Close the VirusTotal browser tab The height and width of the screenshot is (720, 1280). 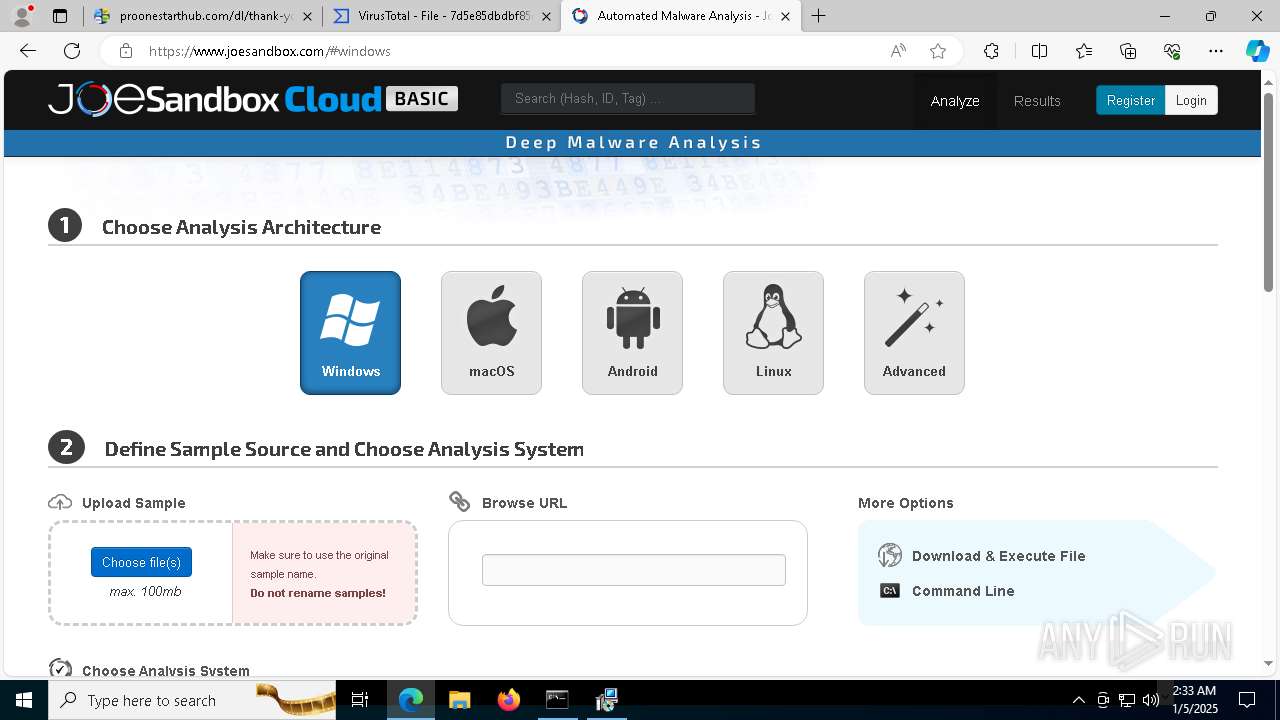(546, 16)
